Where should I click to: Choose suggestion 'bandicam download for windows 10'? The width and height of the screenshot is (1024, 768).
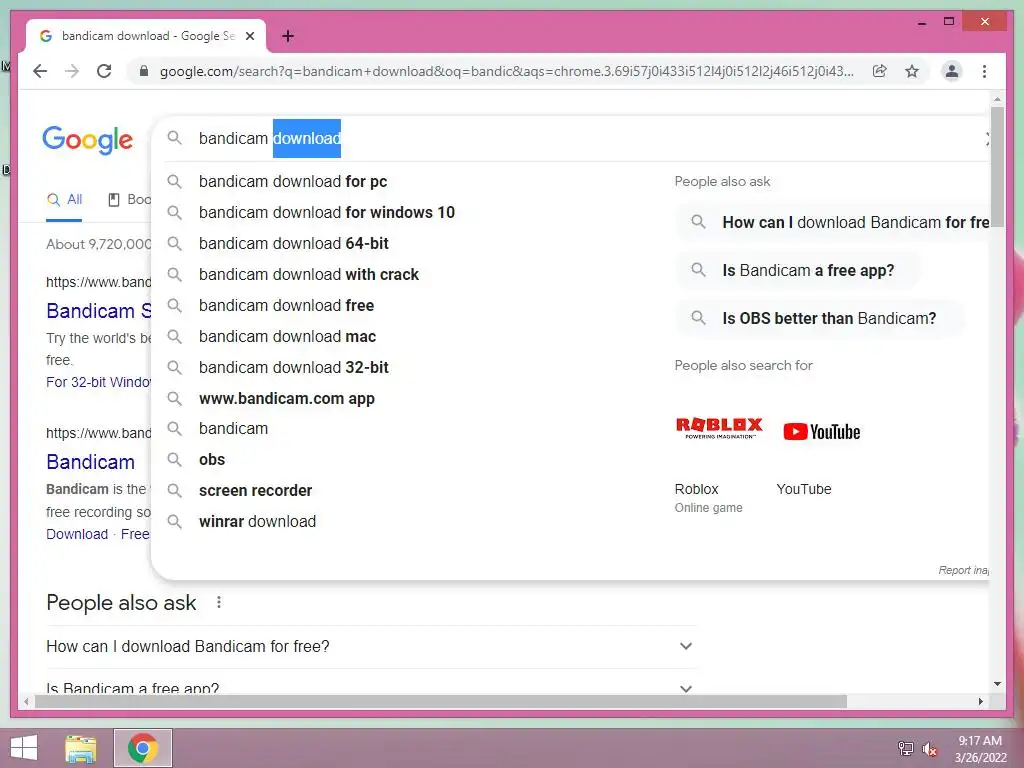coord(327,213)
